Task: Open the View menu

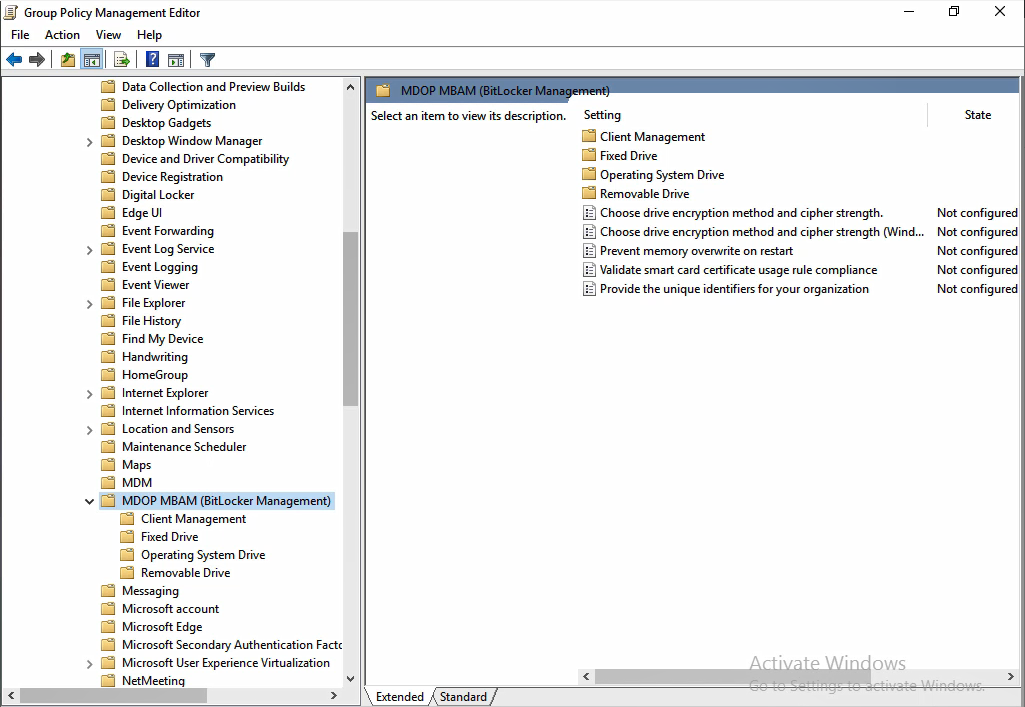Action: point(108,35)
